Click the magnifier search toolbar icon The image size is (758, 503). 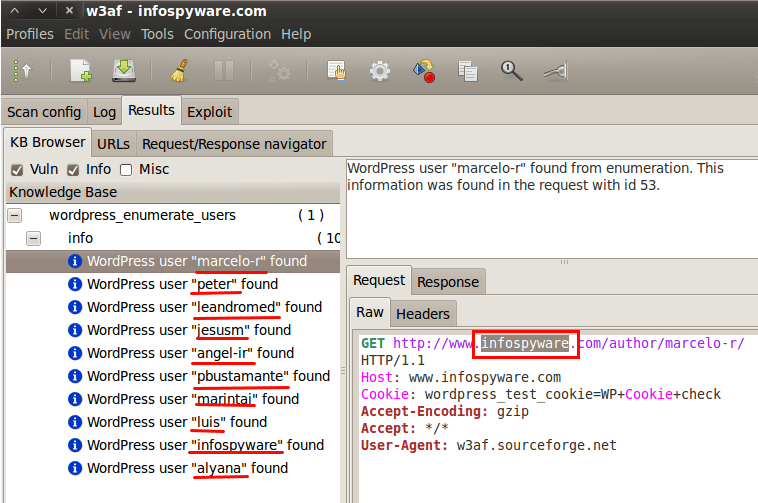[511, 71]
